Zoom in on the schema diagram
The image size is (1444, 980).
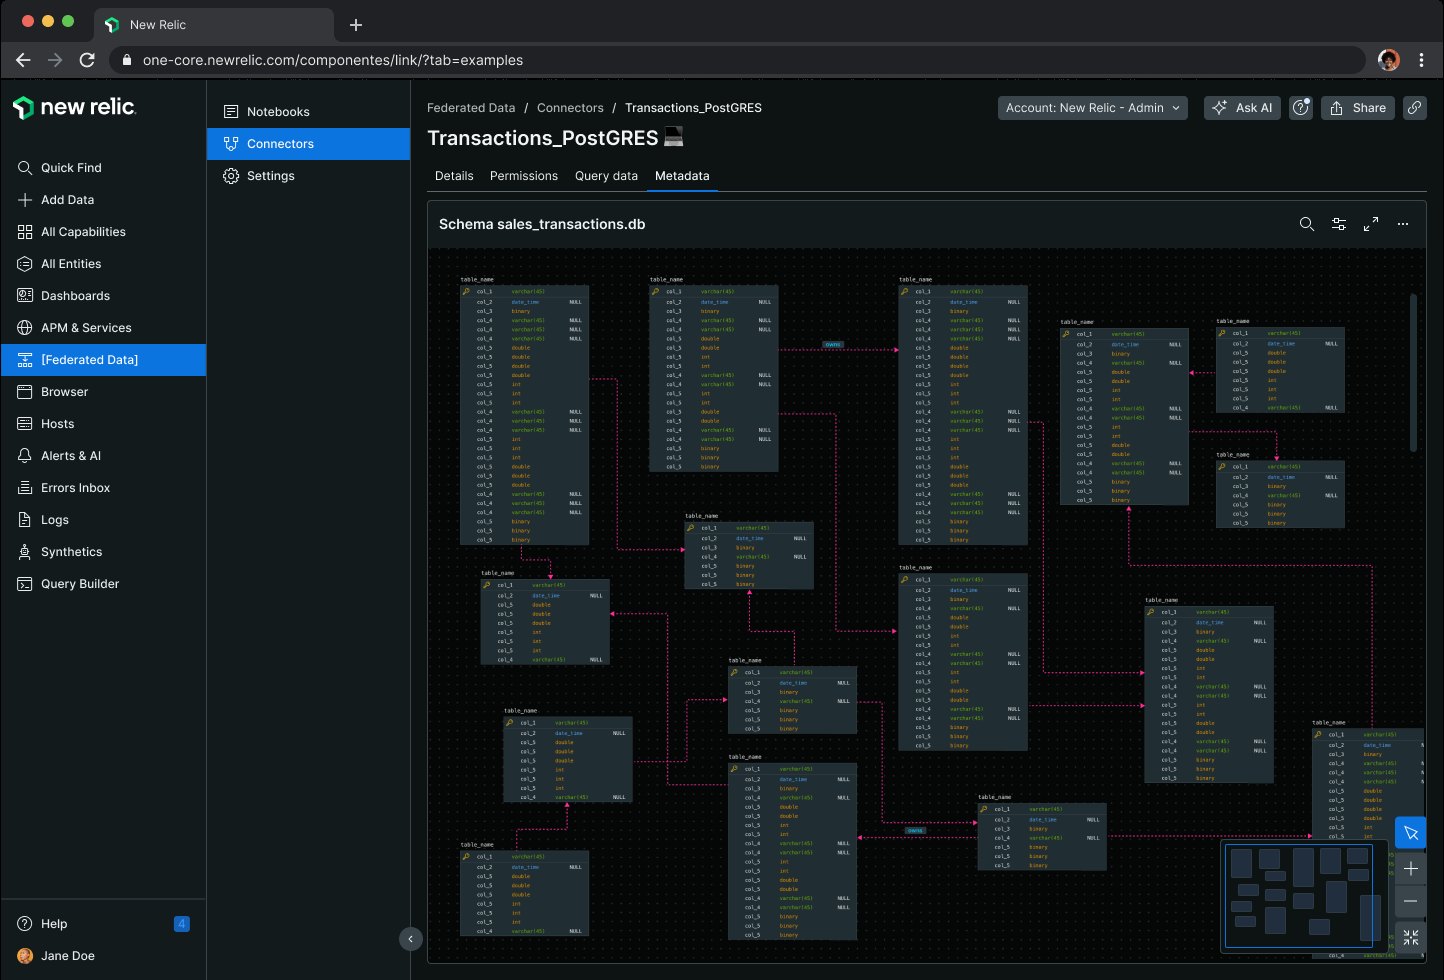[1411, 868]
